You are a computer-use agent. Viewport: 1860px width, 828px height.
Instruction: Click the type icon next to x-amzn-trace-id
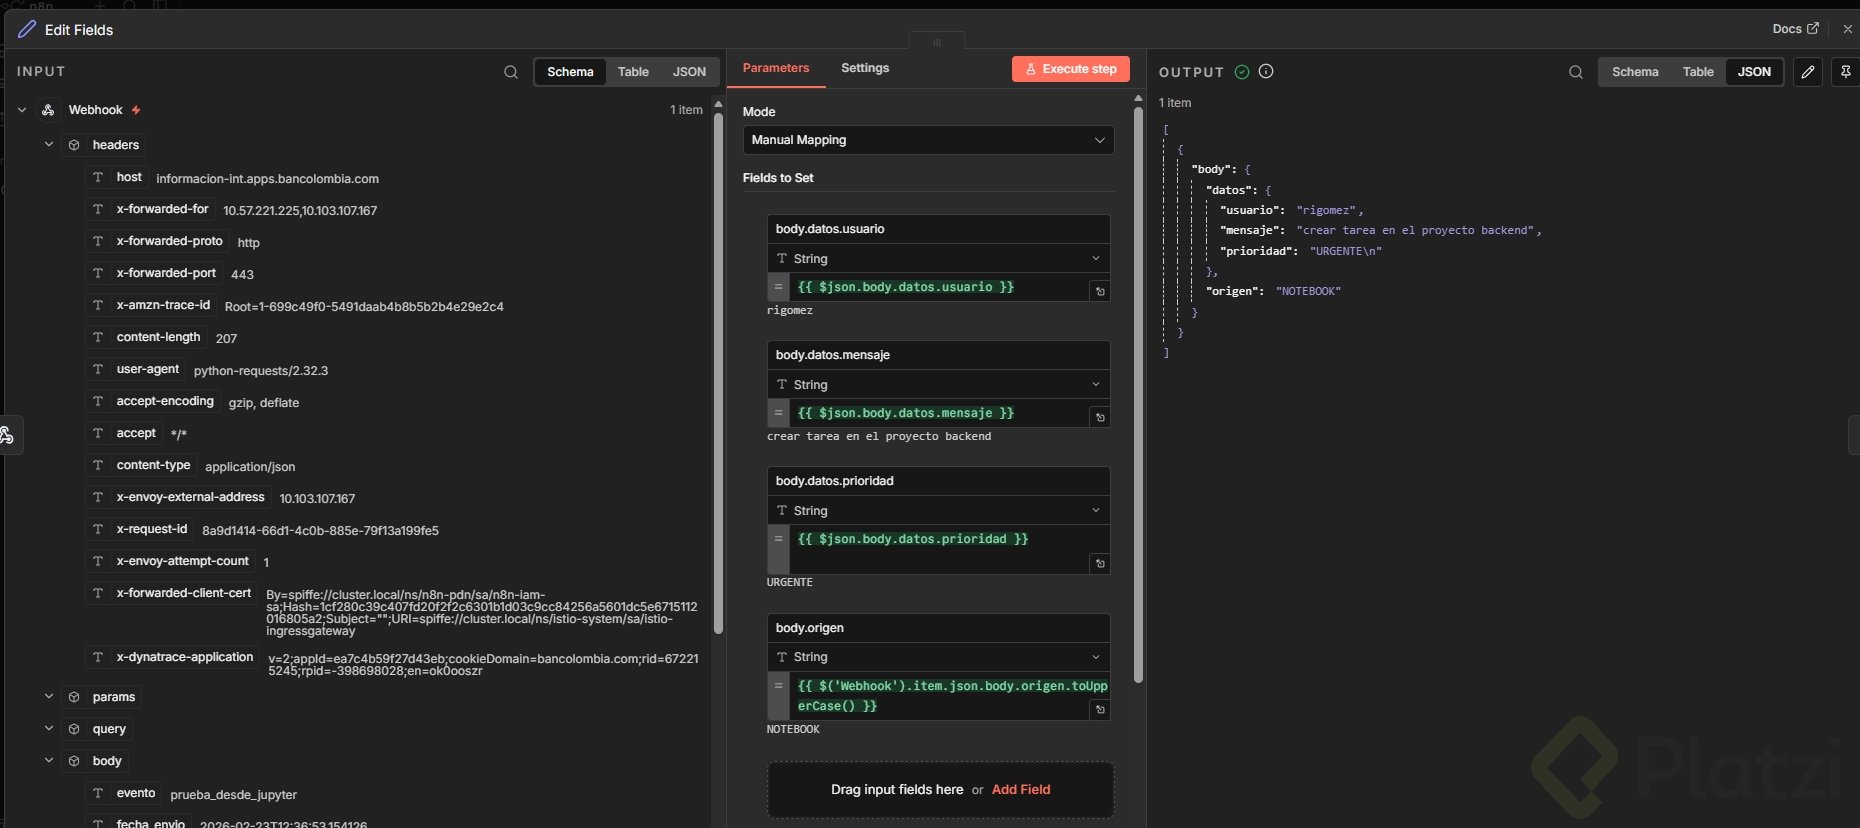pyautogui.click(x=98, y=305)
